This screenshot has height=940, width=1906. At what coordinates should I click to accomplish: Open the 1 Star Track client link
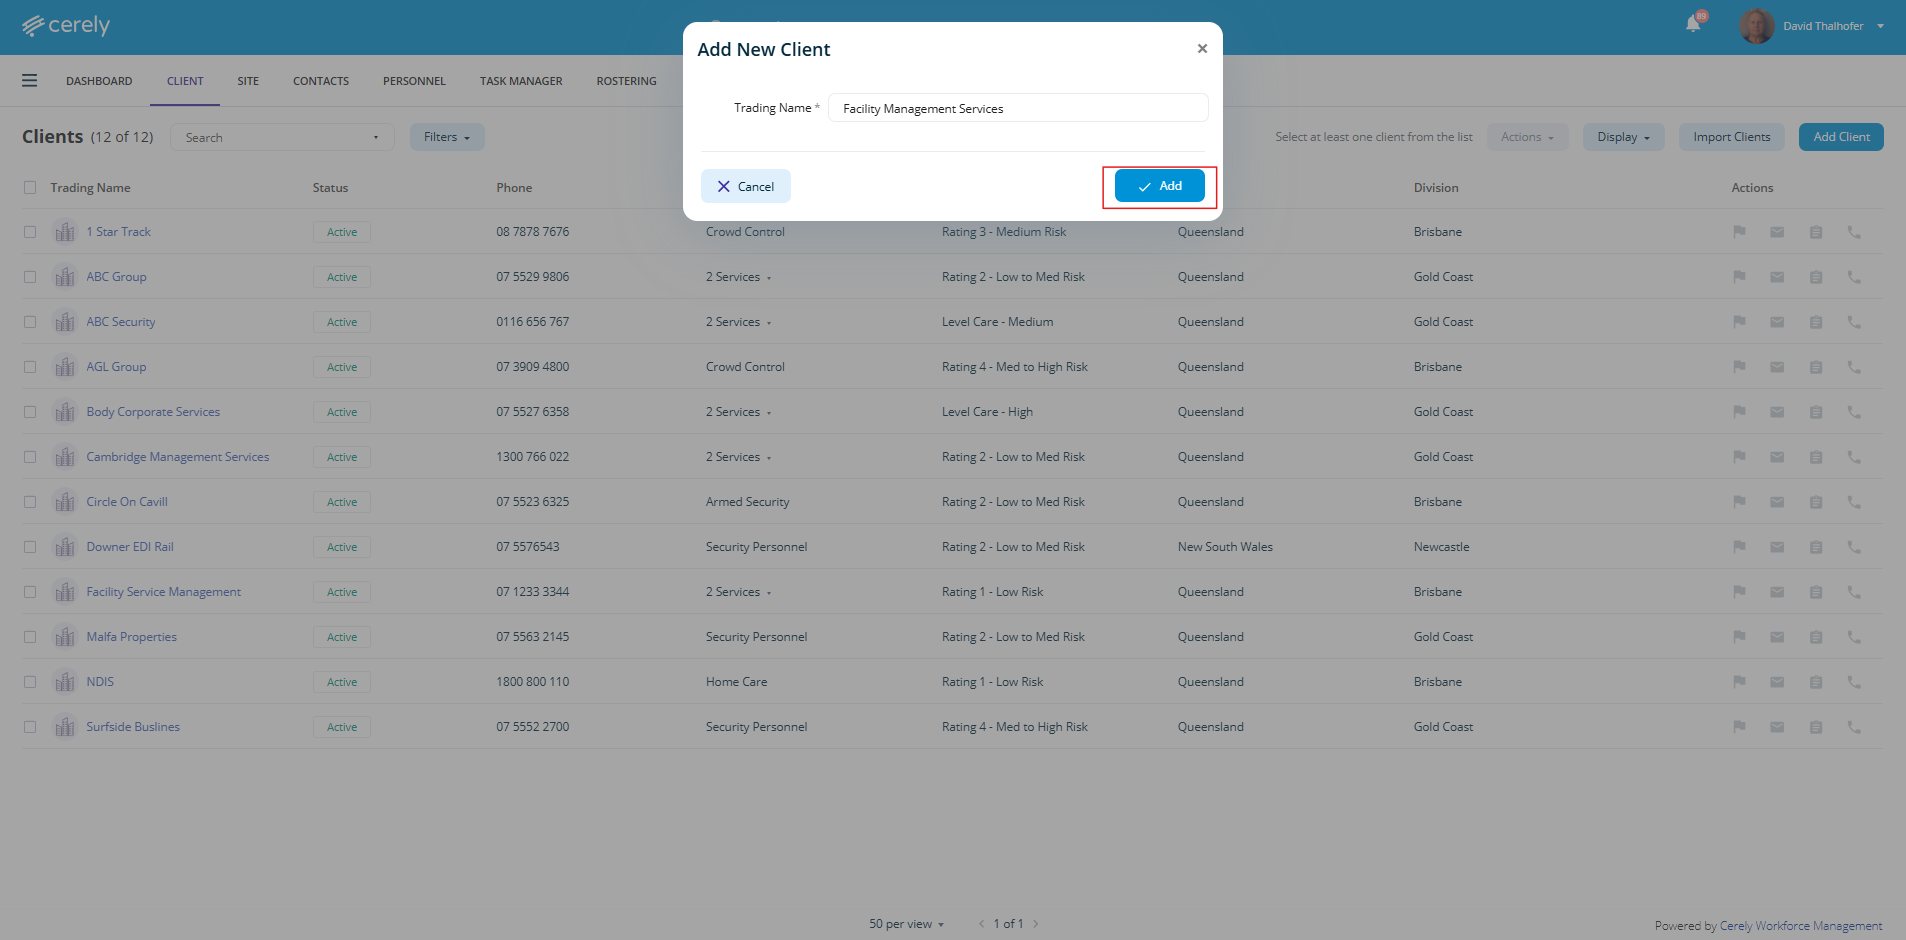pos(118,232)
